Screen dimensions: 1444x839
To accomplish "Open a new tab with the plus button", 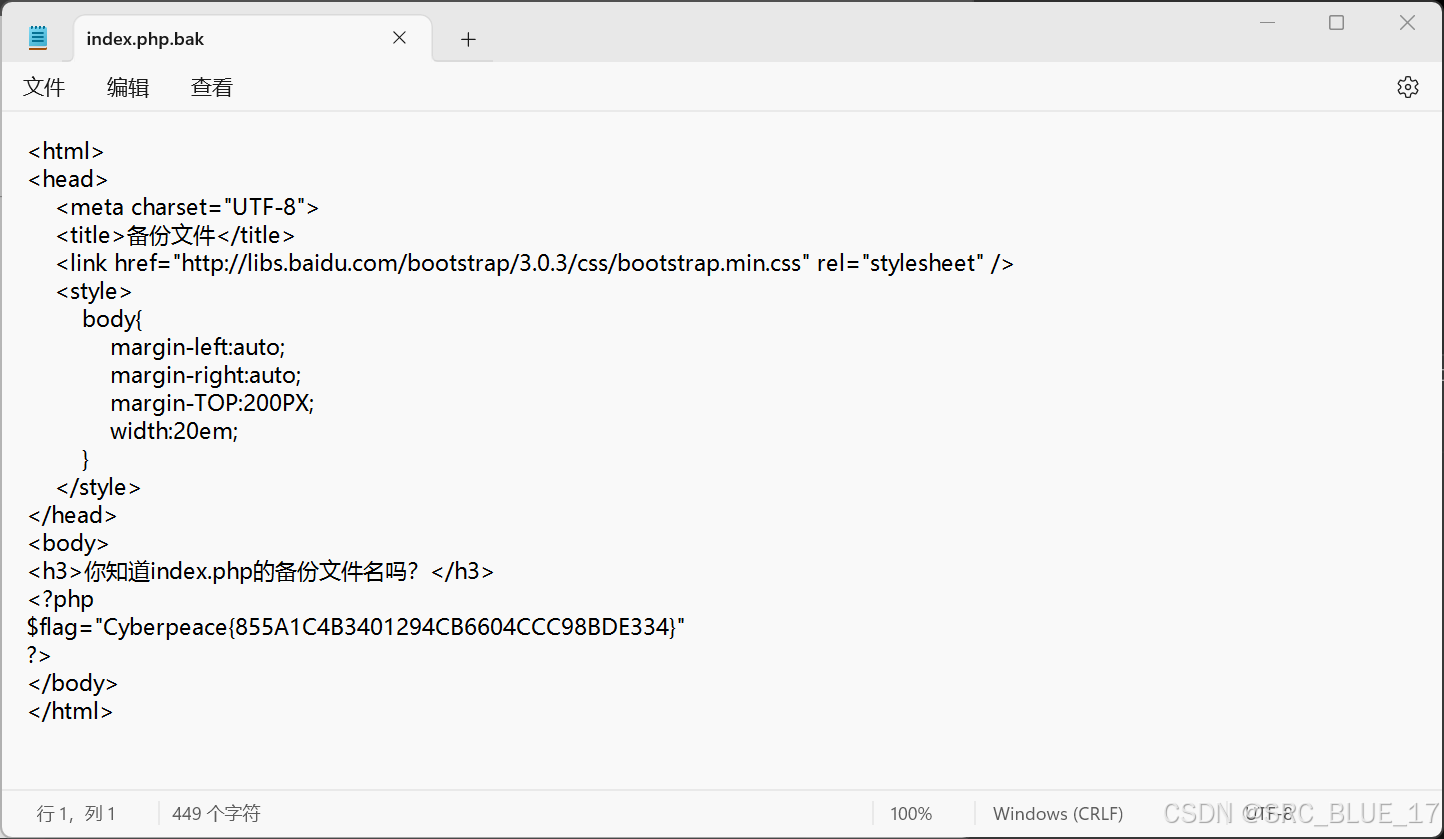I will (x=467, y=39).
